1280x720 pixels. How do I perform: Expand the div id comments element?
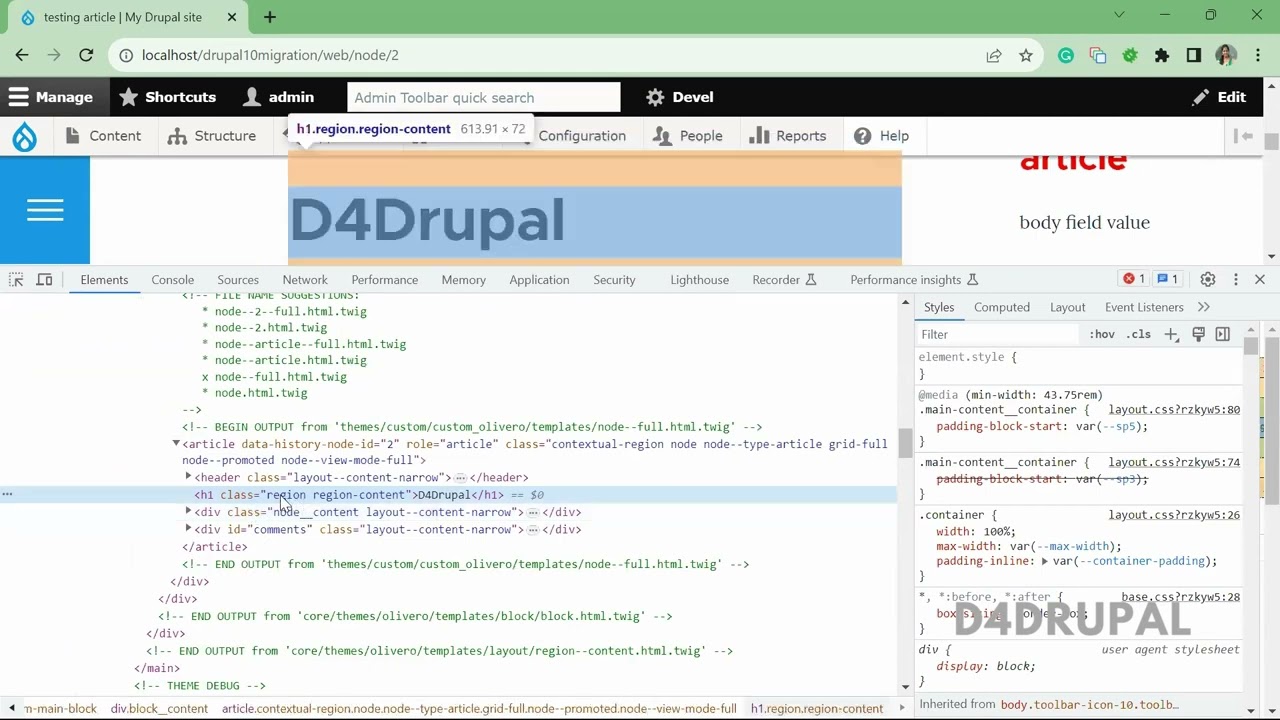pos(188,529)
